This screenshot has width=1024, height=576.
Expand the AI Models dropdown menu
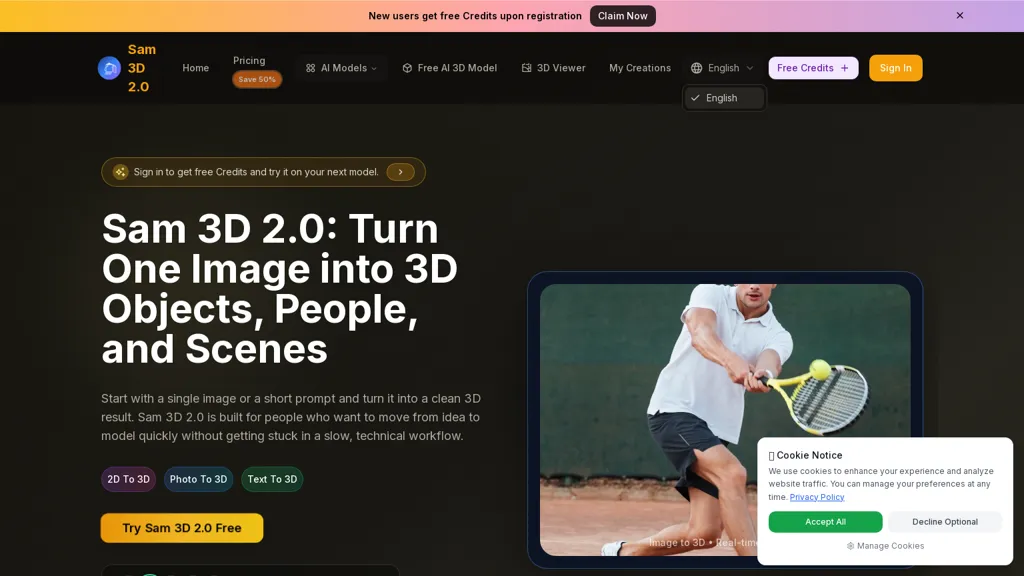click(342, 68)
